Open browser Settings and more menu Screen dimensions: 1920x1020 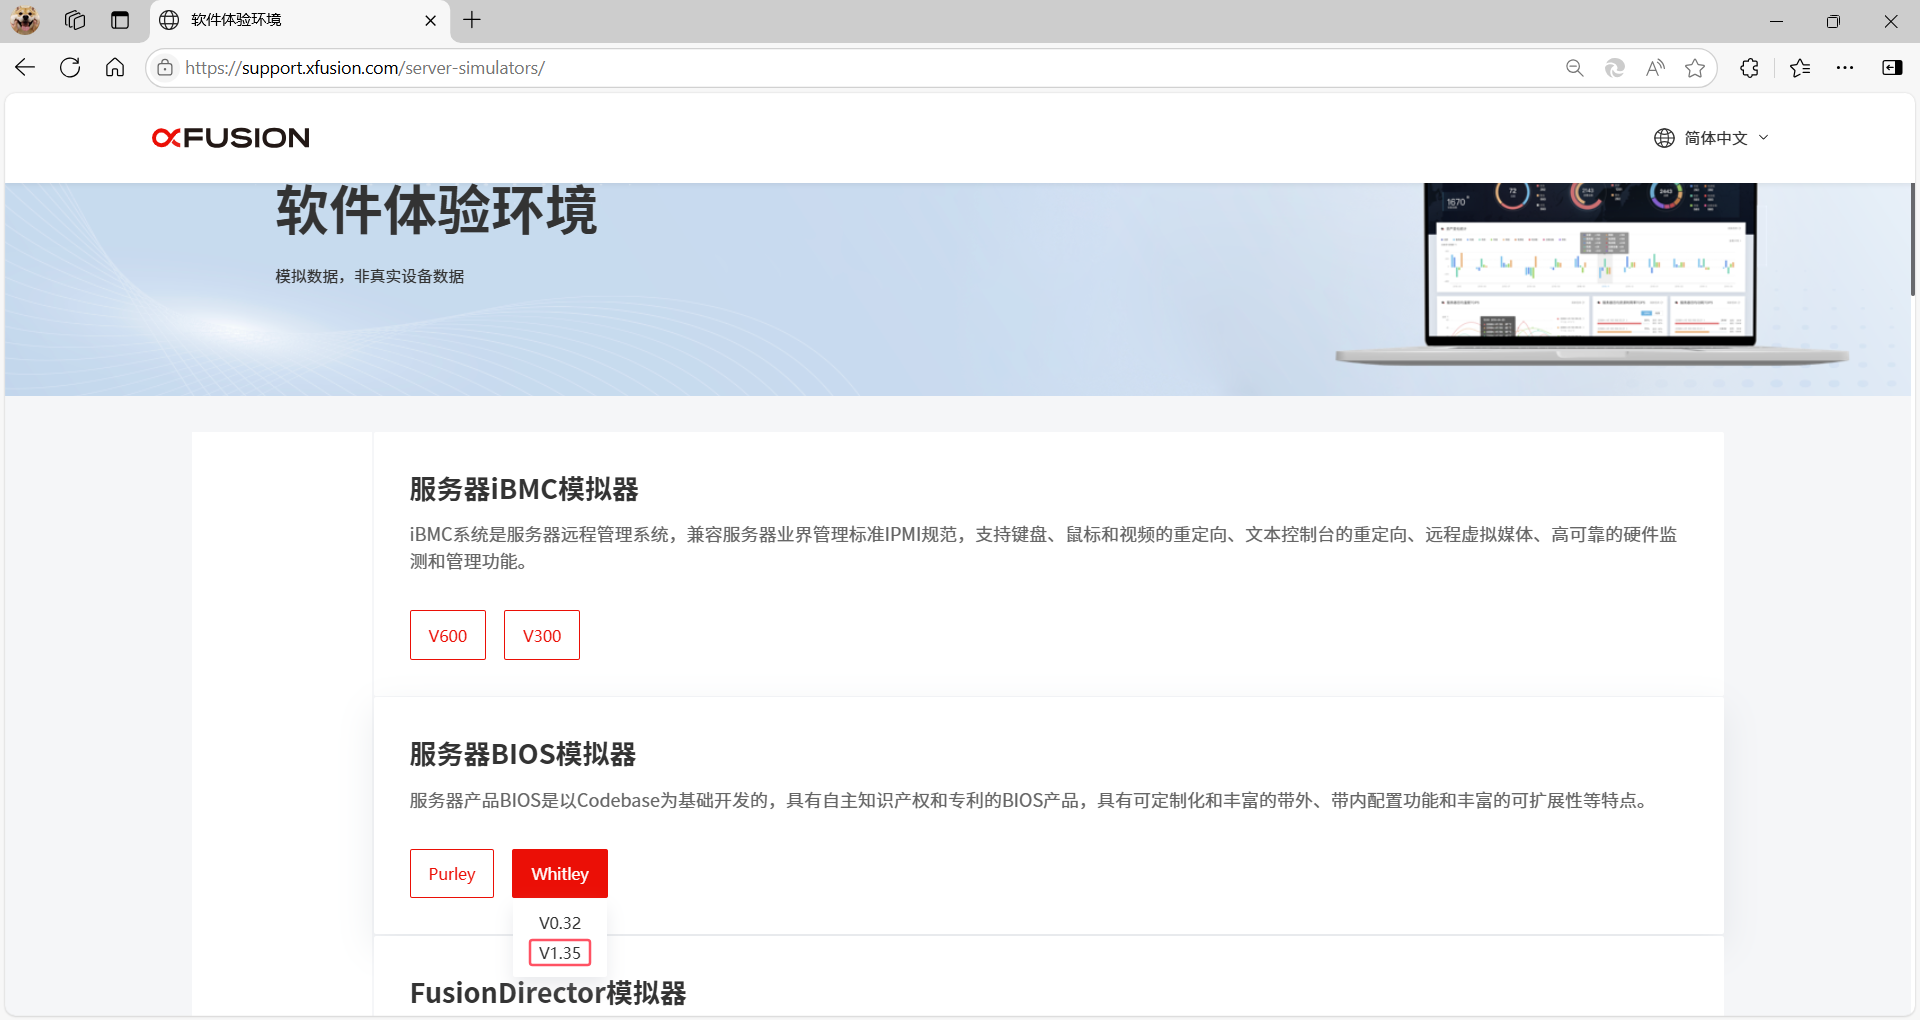pyautogui.click(x=1845, y=67)
